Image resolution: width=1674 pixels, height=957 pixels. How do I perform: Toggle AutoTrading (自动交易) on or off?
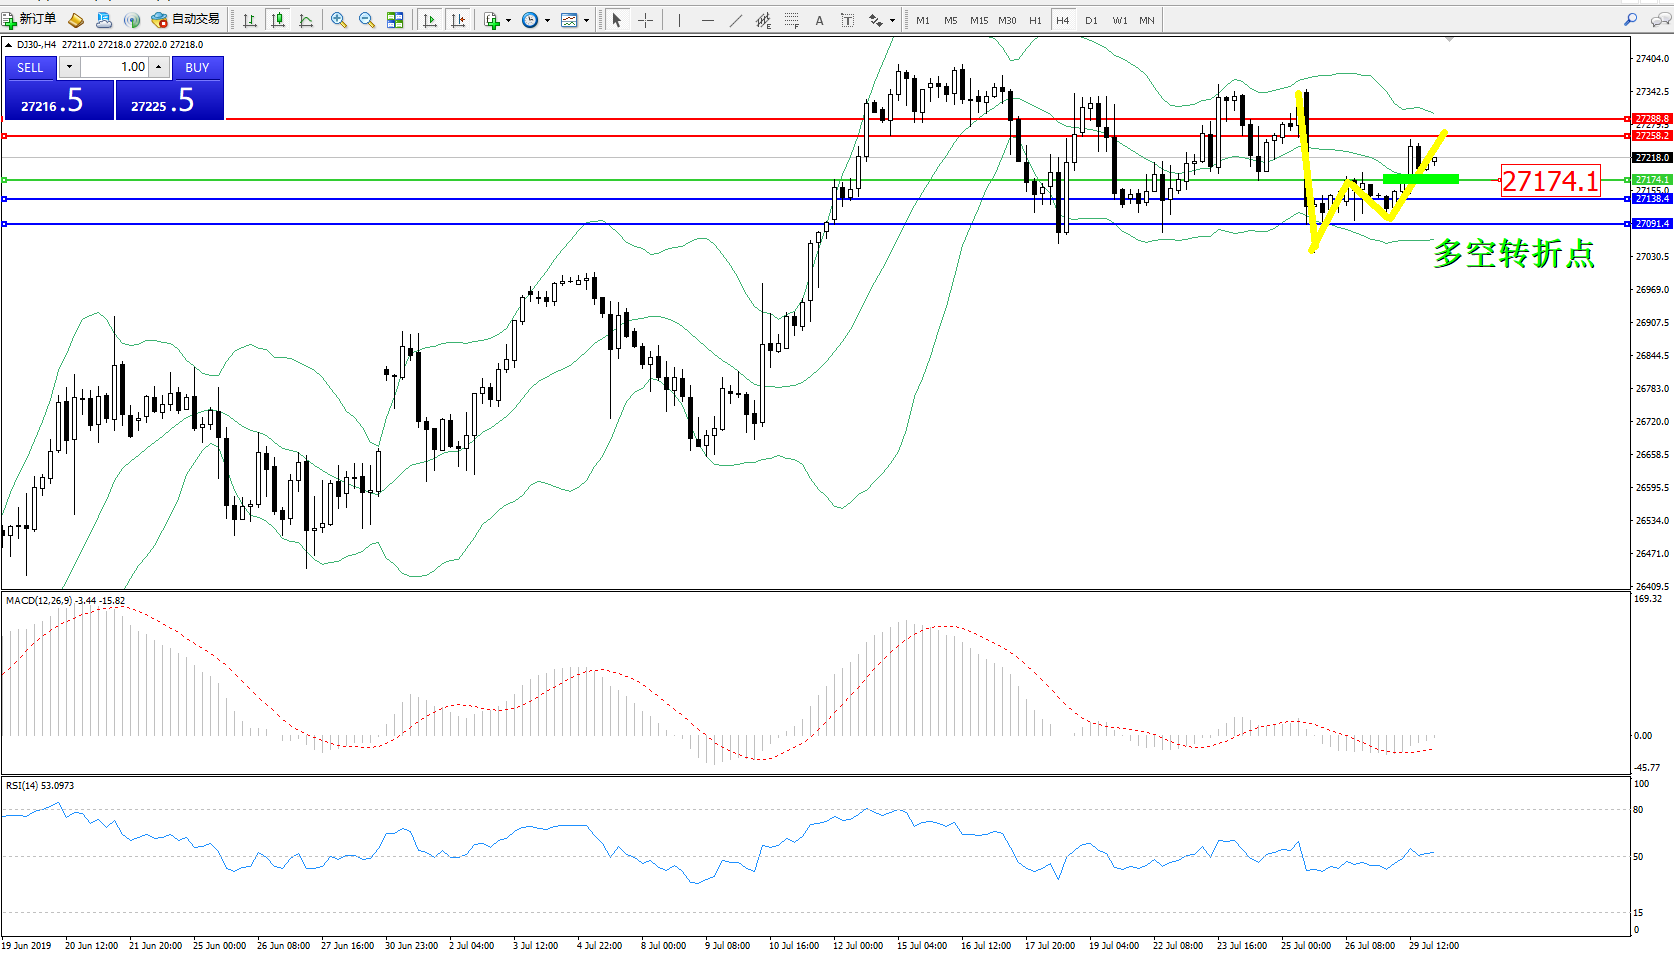click(186, 19)
